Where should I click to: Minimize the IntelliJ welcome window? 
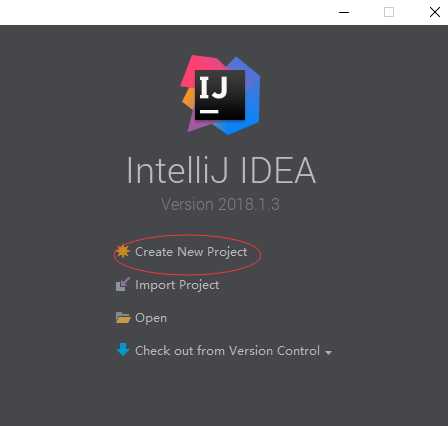(x=344, y=12)
